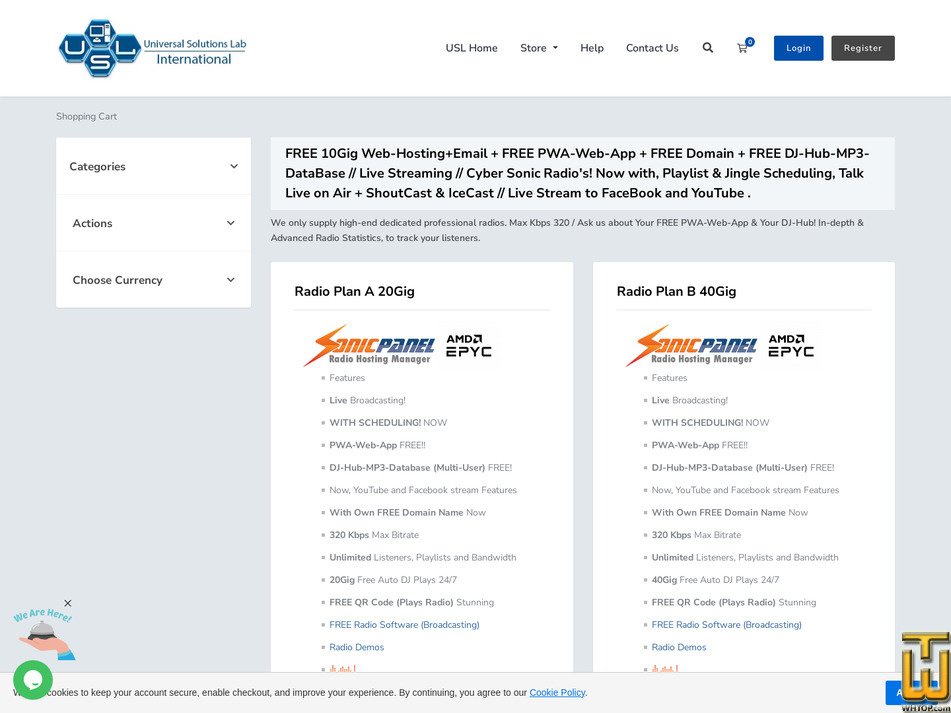Click the 'Radio Plan A 20Gig' title

pyautogui.click(x=354, y=291)
